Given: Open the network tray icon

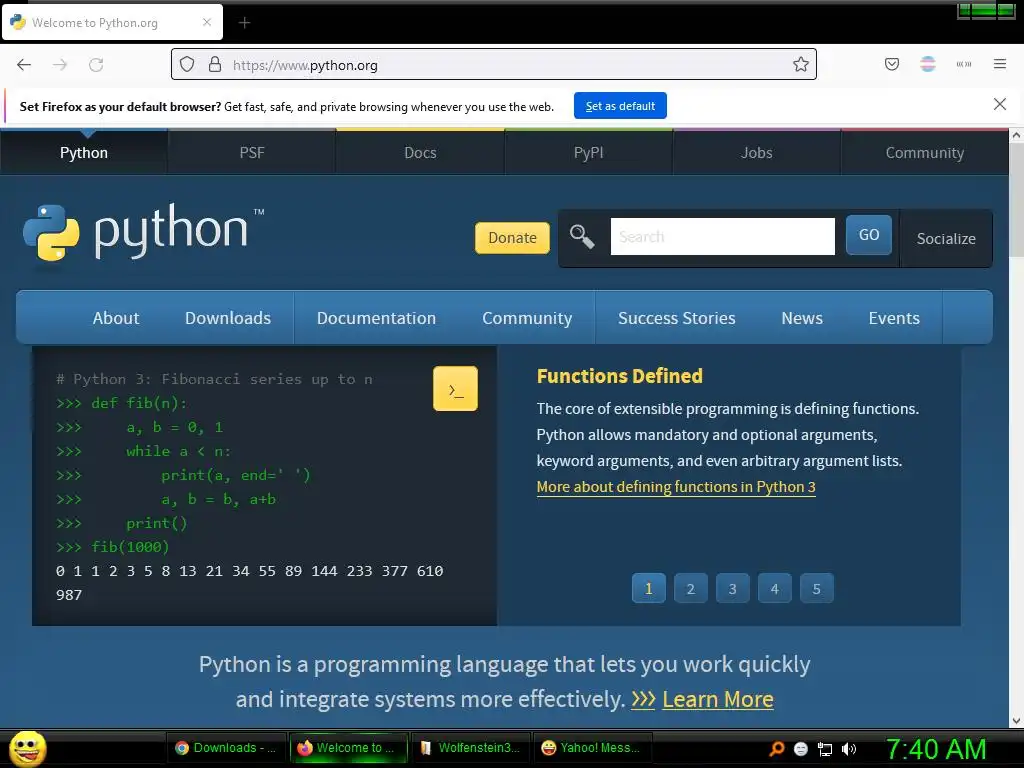Looking at the screenshot, I should click(x=825, y=749).
